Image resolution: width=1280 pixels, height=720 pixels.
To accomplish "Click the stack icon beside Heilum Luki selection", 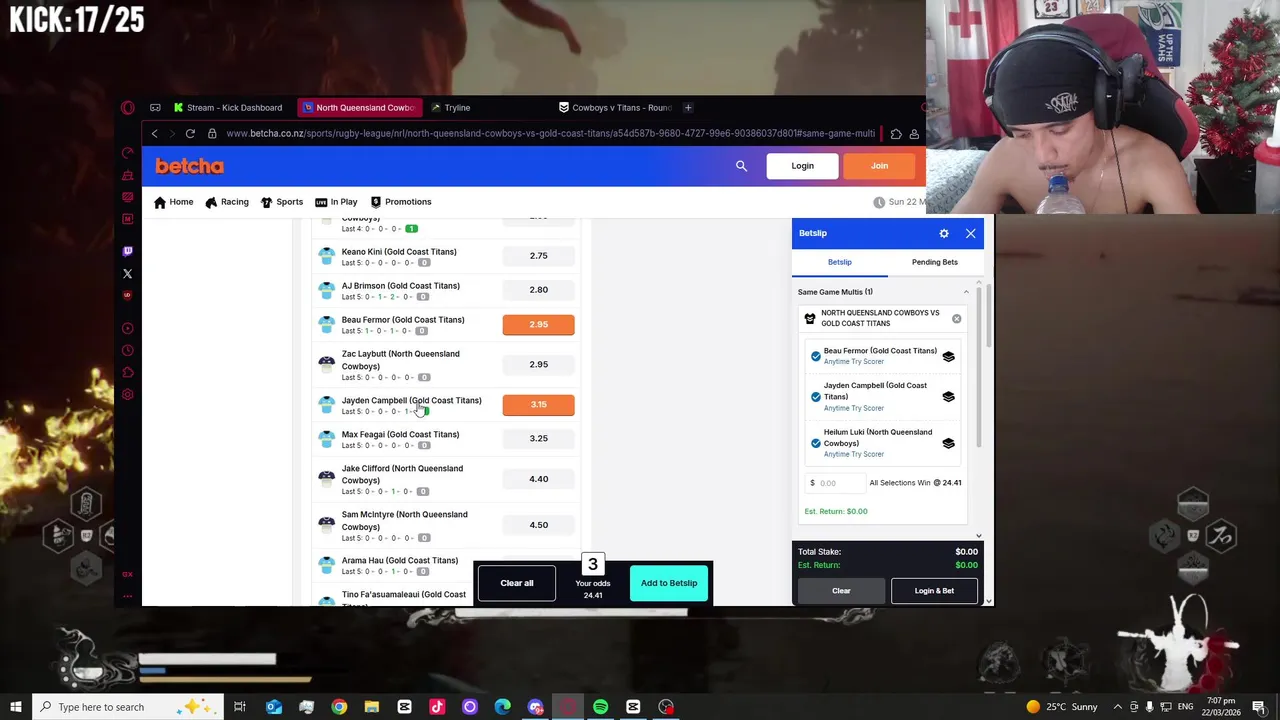I will (x=948, y=443).
